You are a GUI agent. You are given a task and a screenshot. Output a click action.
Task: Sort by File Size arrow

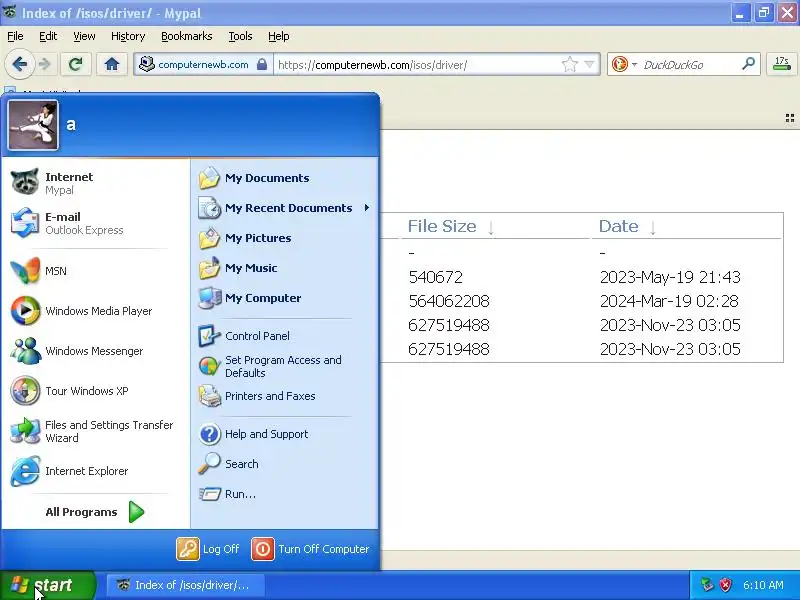pyautogui.click(x=491, y=228)
